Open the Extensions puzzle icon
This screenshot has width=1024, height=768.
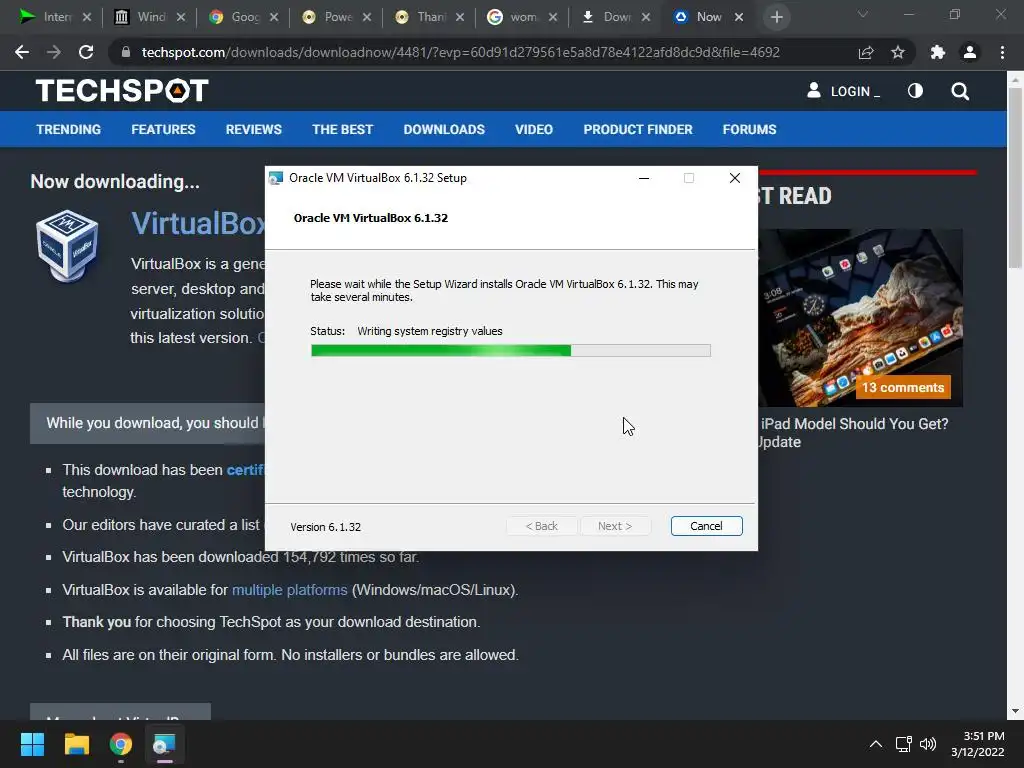938,52
